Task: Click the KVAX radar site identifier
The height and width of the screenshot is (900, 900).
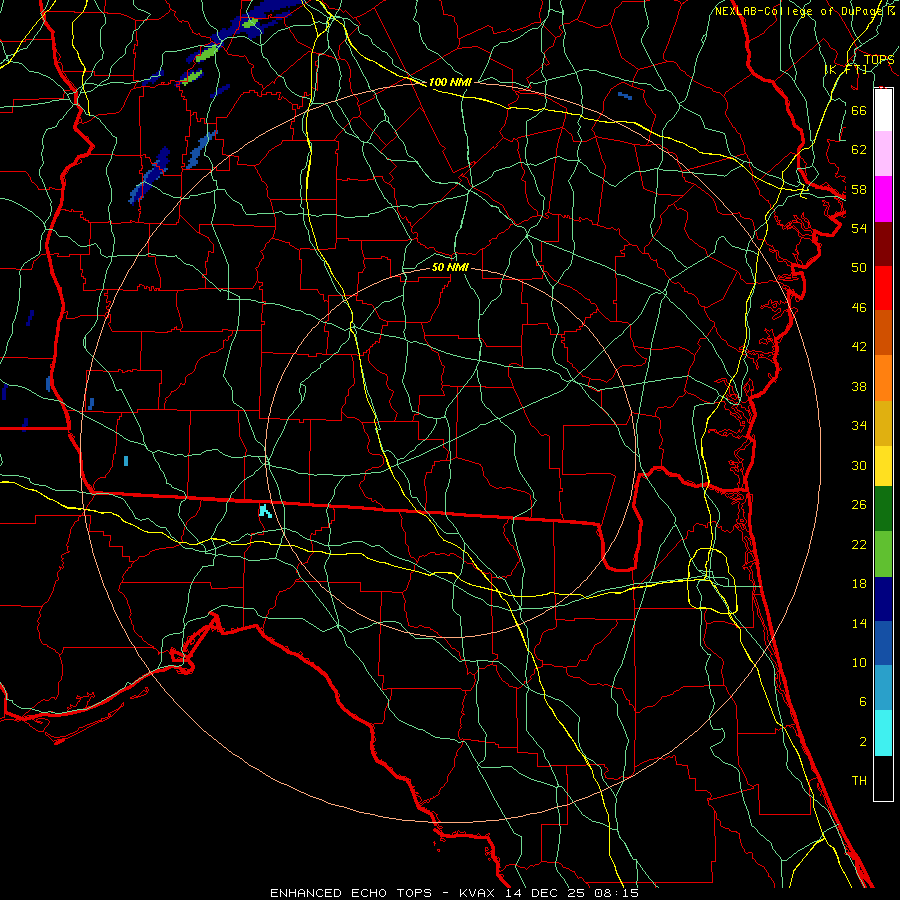Action: pyautogui.click(x=479, y=893)
